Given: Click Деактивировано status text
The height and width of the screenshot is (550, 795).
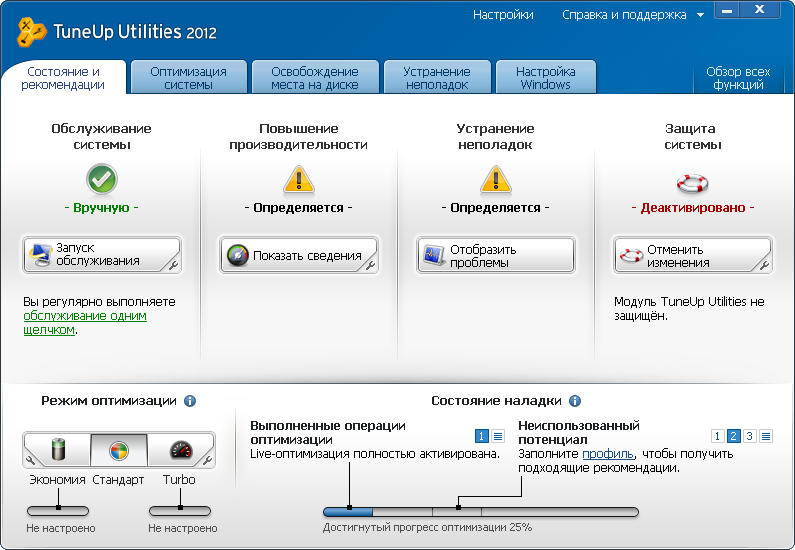Looking at the screenshot, I should [x=693, y=208].
